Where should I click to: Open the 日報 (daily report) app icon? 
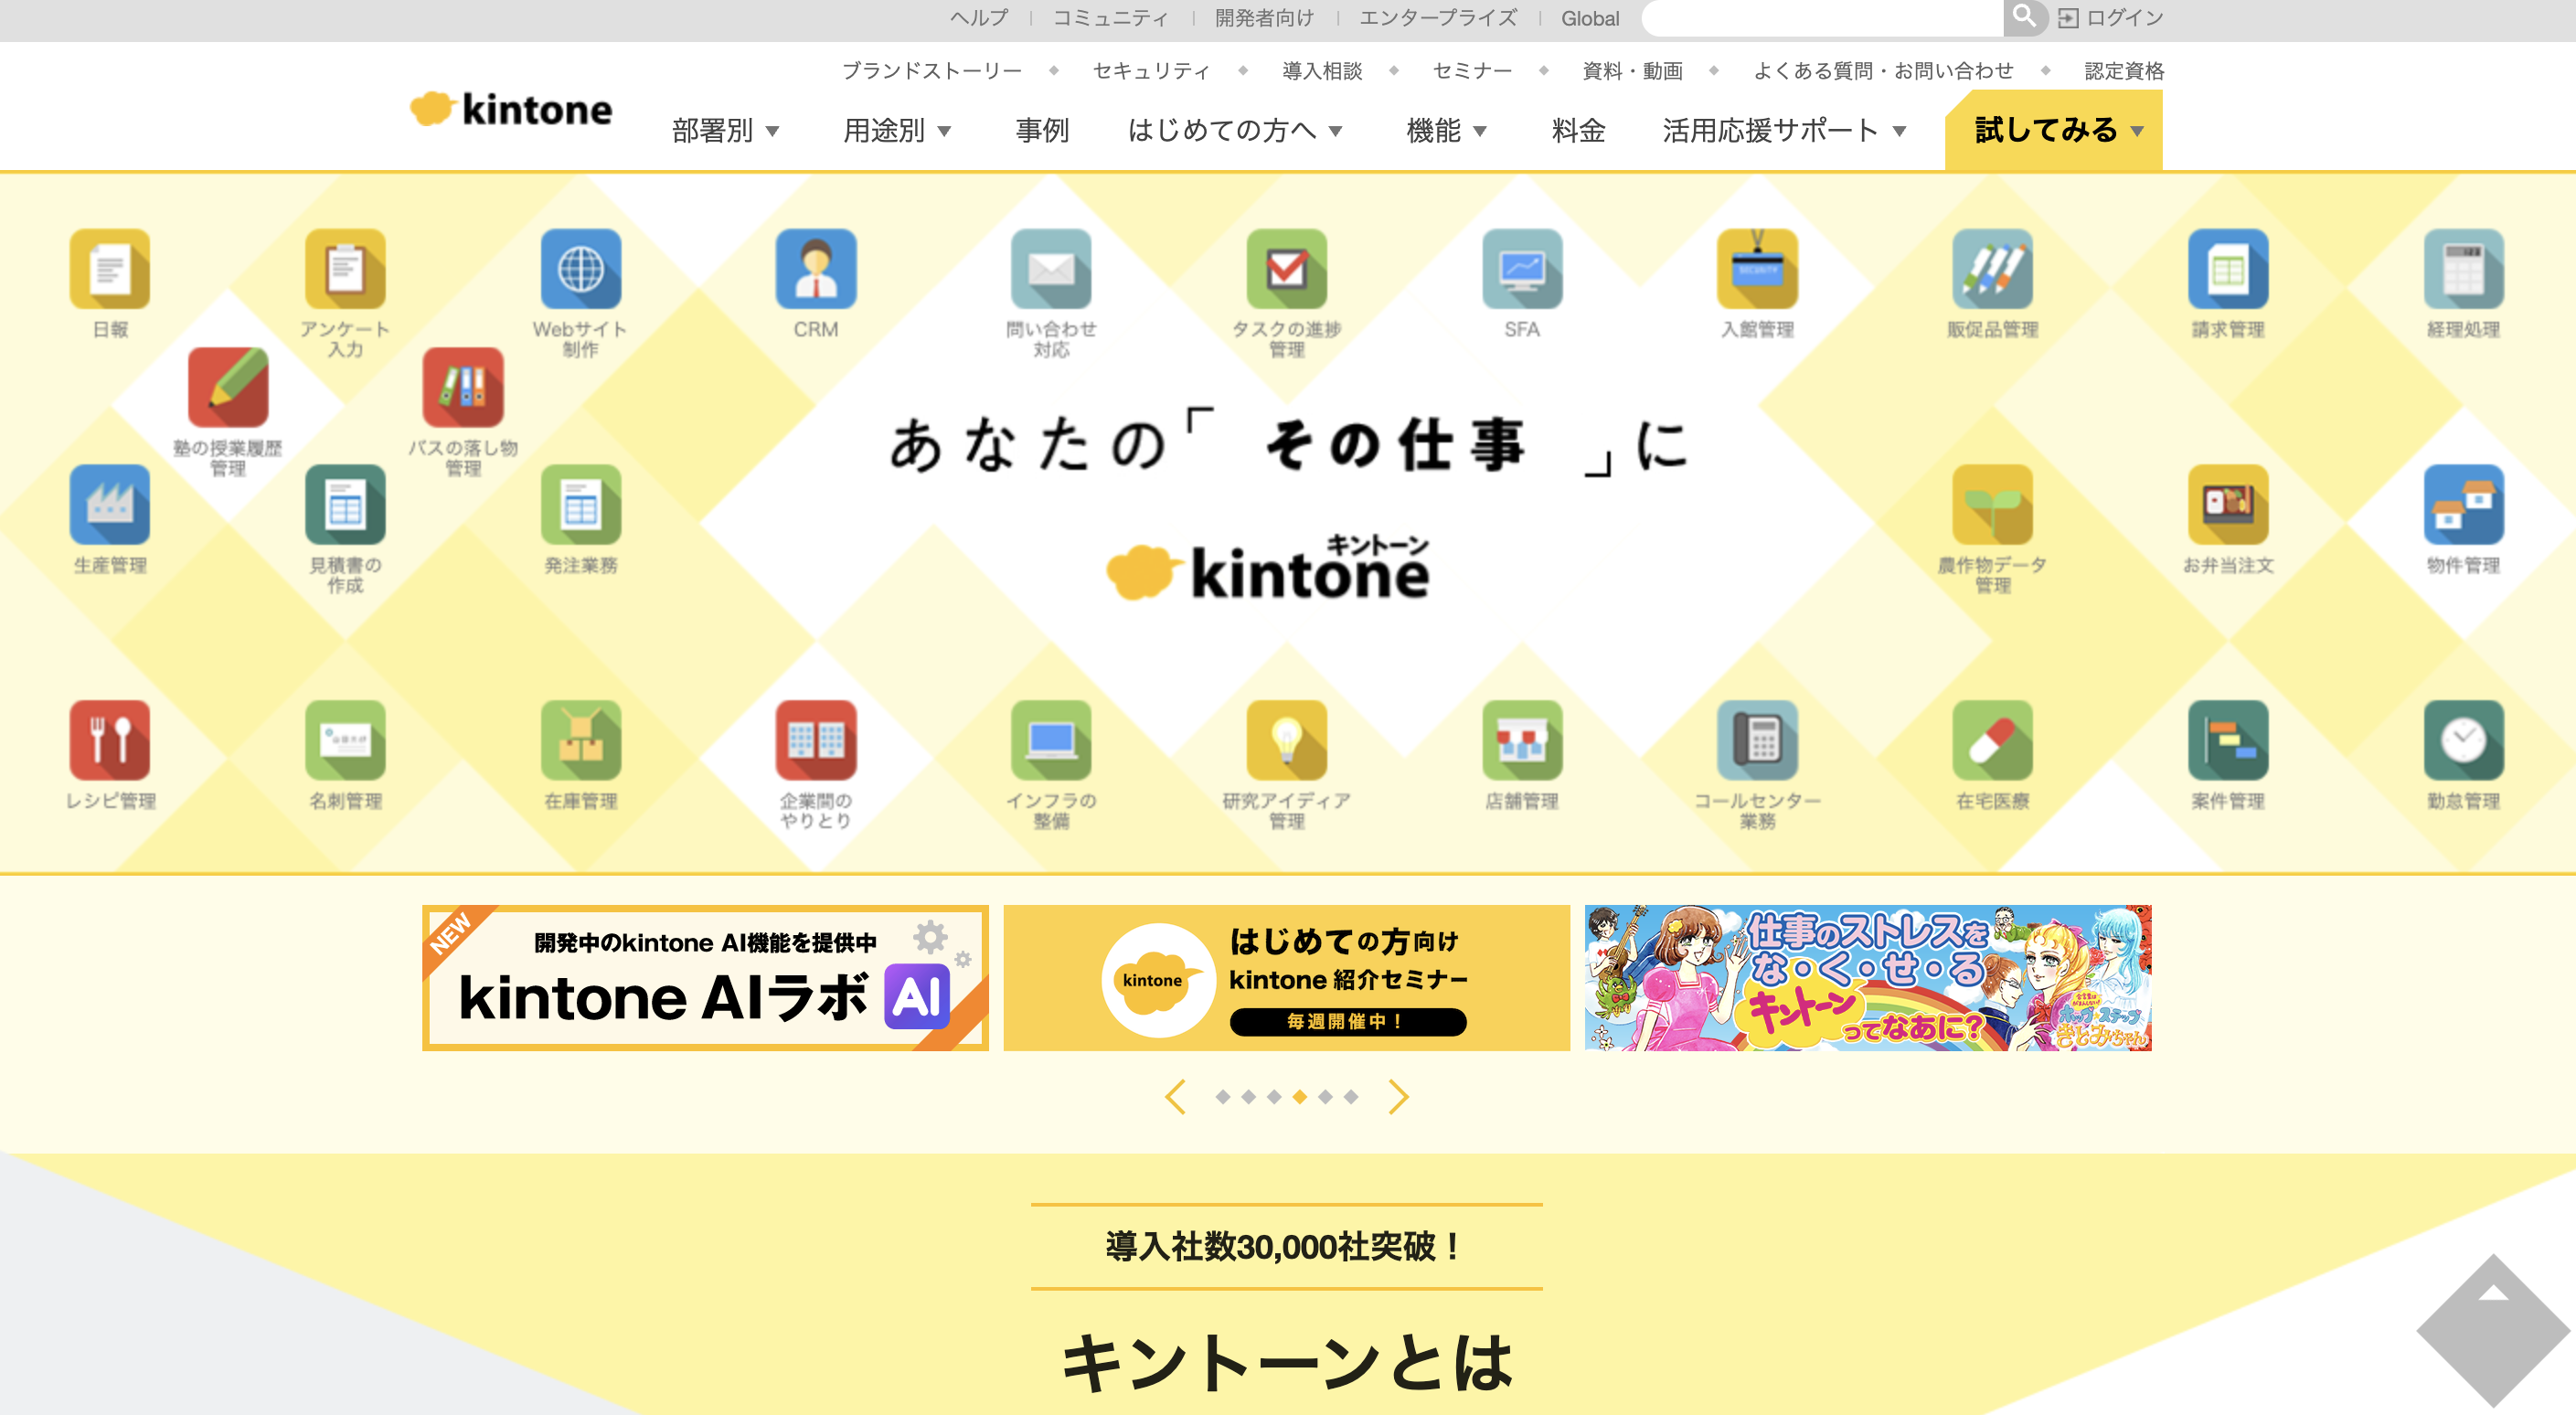pyautogui.click(x=109, y=270)
